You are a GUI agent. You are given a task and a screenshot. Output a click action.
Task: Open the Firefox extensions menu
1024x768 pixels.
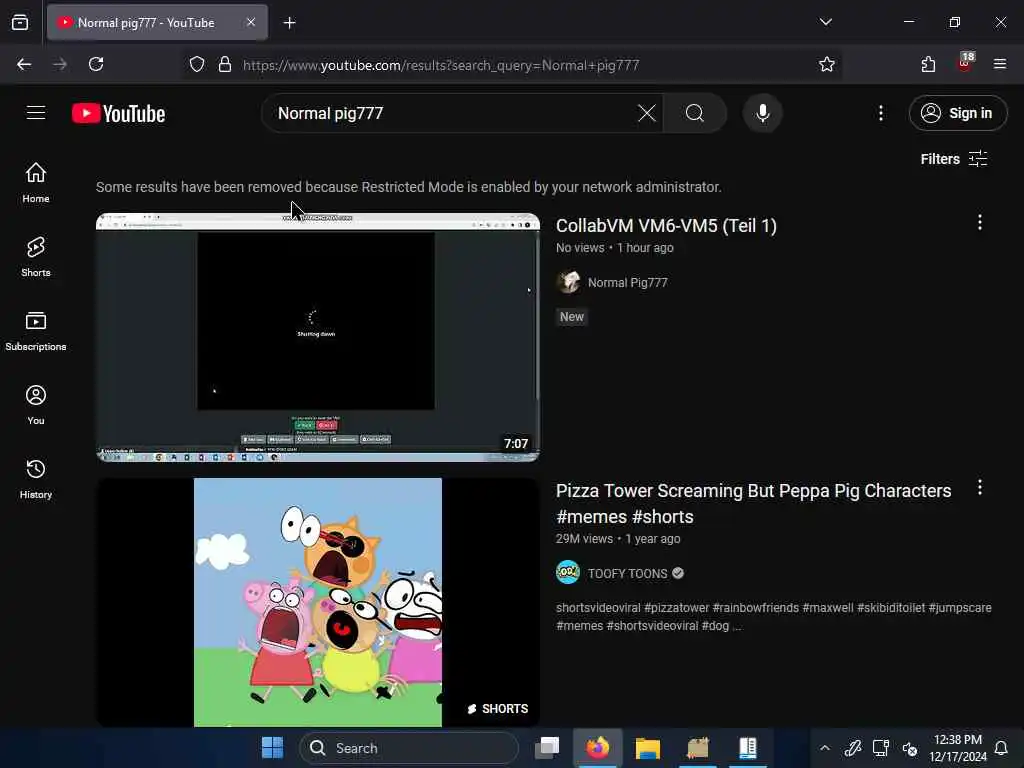(928, 64)
